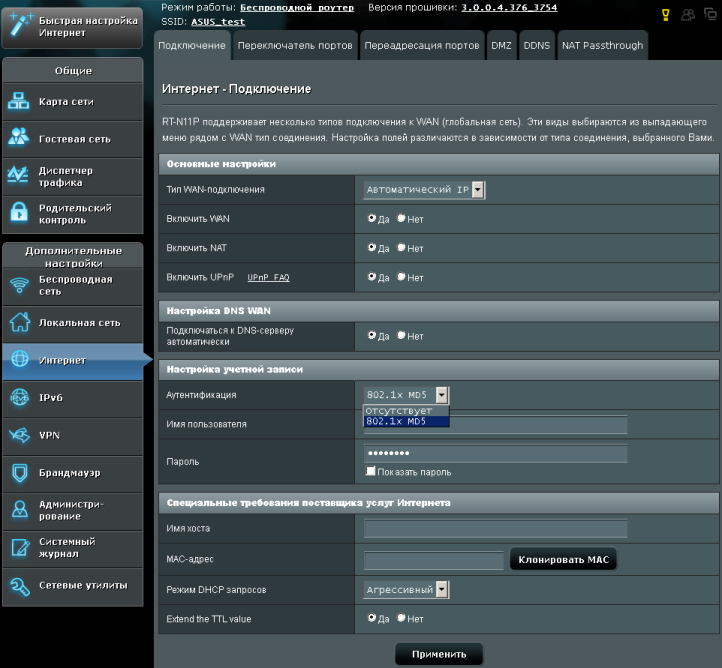The height and width of the screenshot is (668, 722).
Task: Open the DMZ tab
Action: (501, 46)
